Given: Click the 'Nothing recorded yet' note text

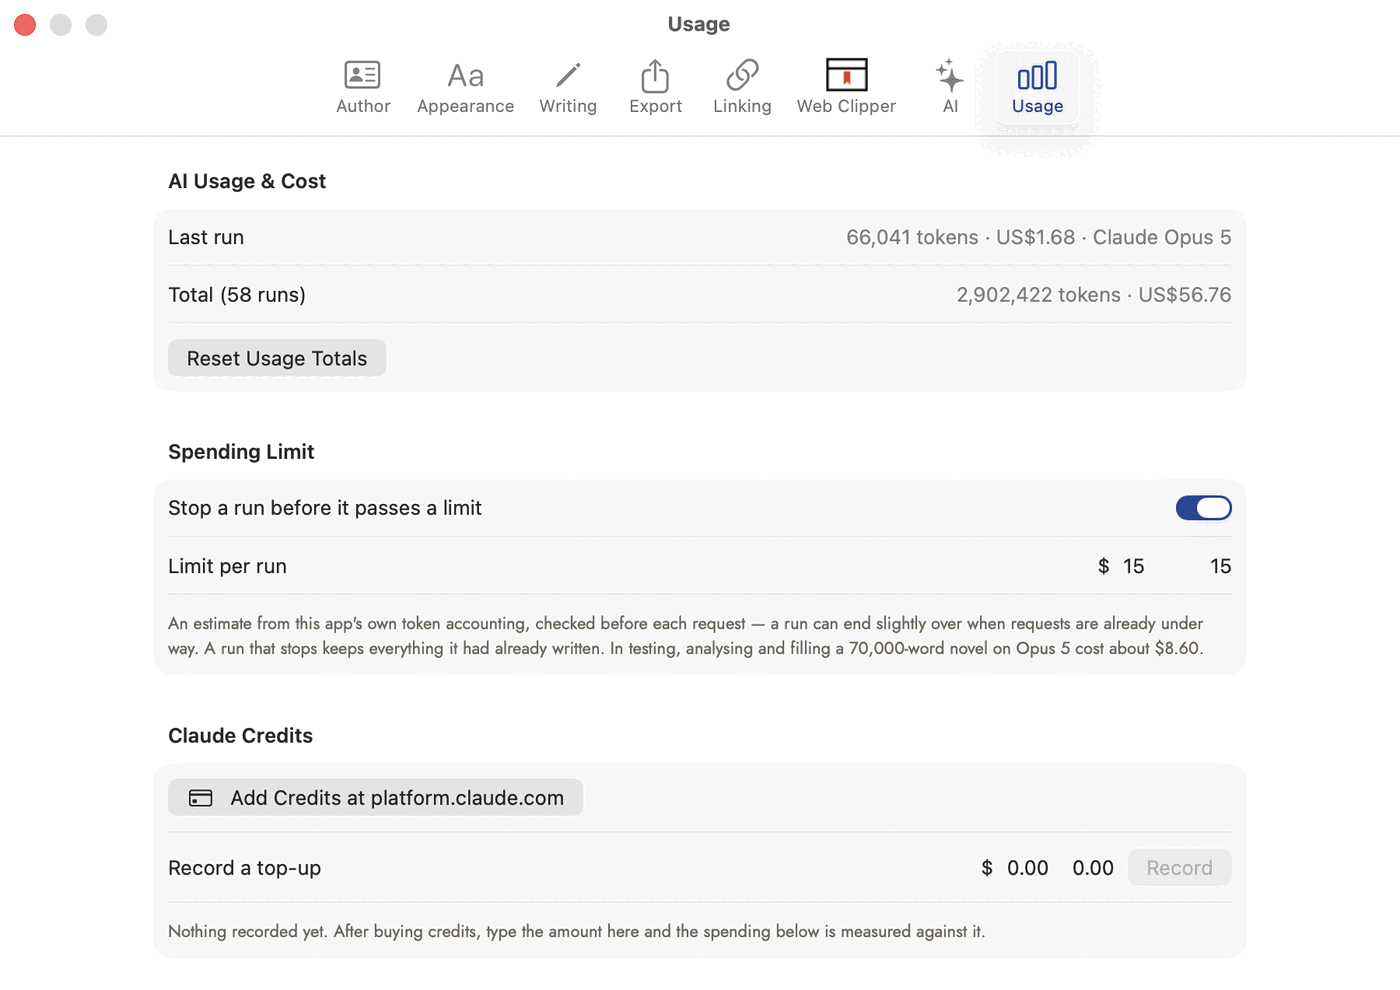Looking at the screenshot, I should 576,931.
